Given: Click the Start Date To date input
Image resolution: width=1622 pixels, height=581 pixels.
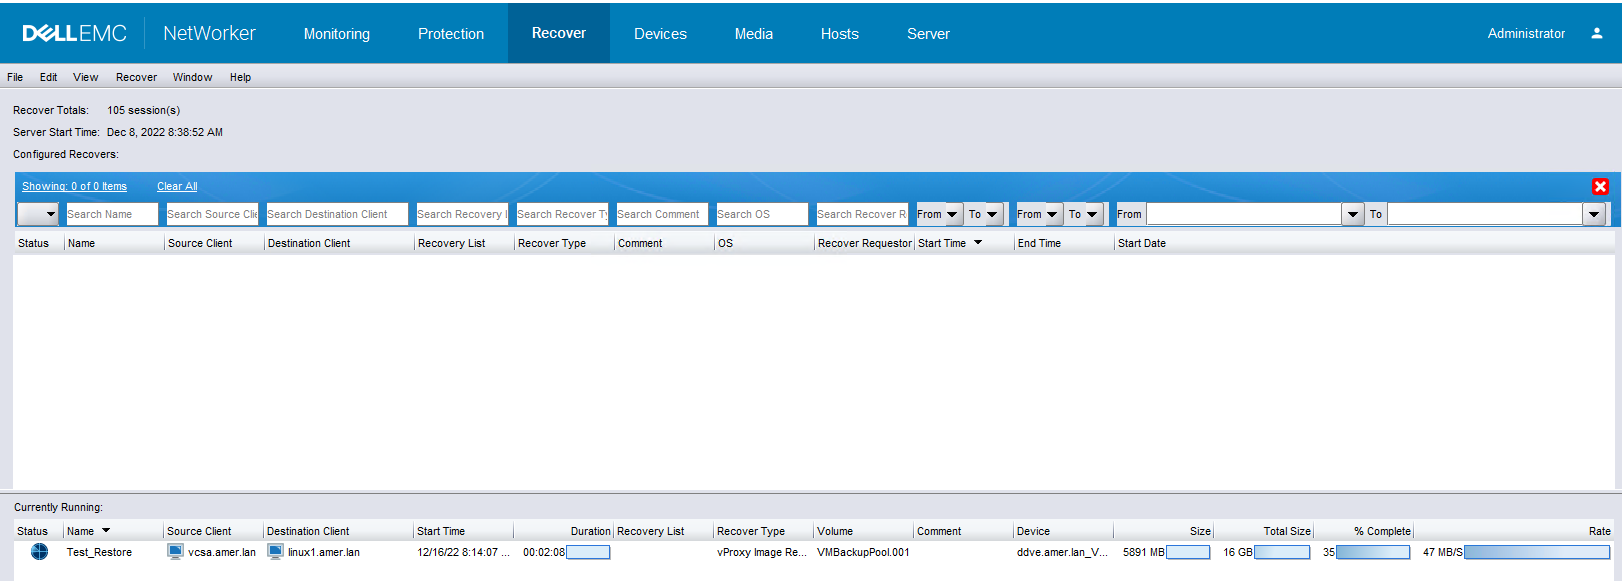Looking at the screenshot, I should coord(1485,214).
